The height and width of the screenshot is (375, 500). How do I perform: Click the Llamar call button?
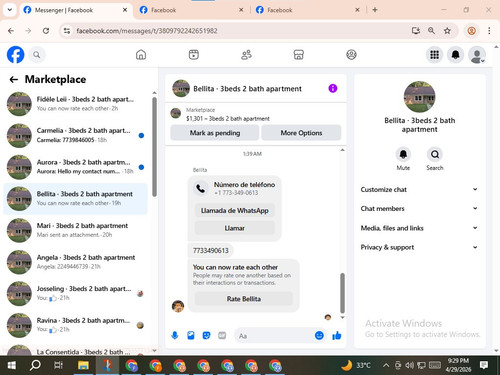tap(235, 228)
